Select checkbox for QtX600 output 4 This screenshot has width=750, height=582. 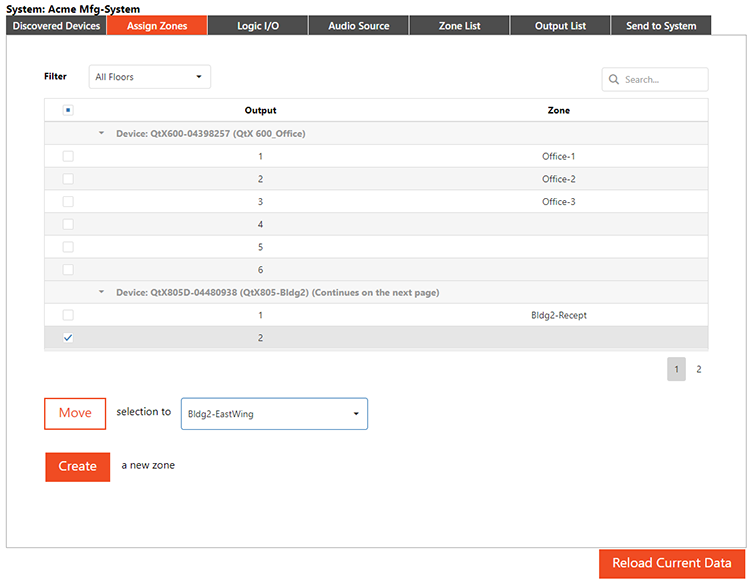[x=68, y=224]
